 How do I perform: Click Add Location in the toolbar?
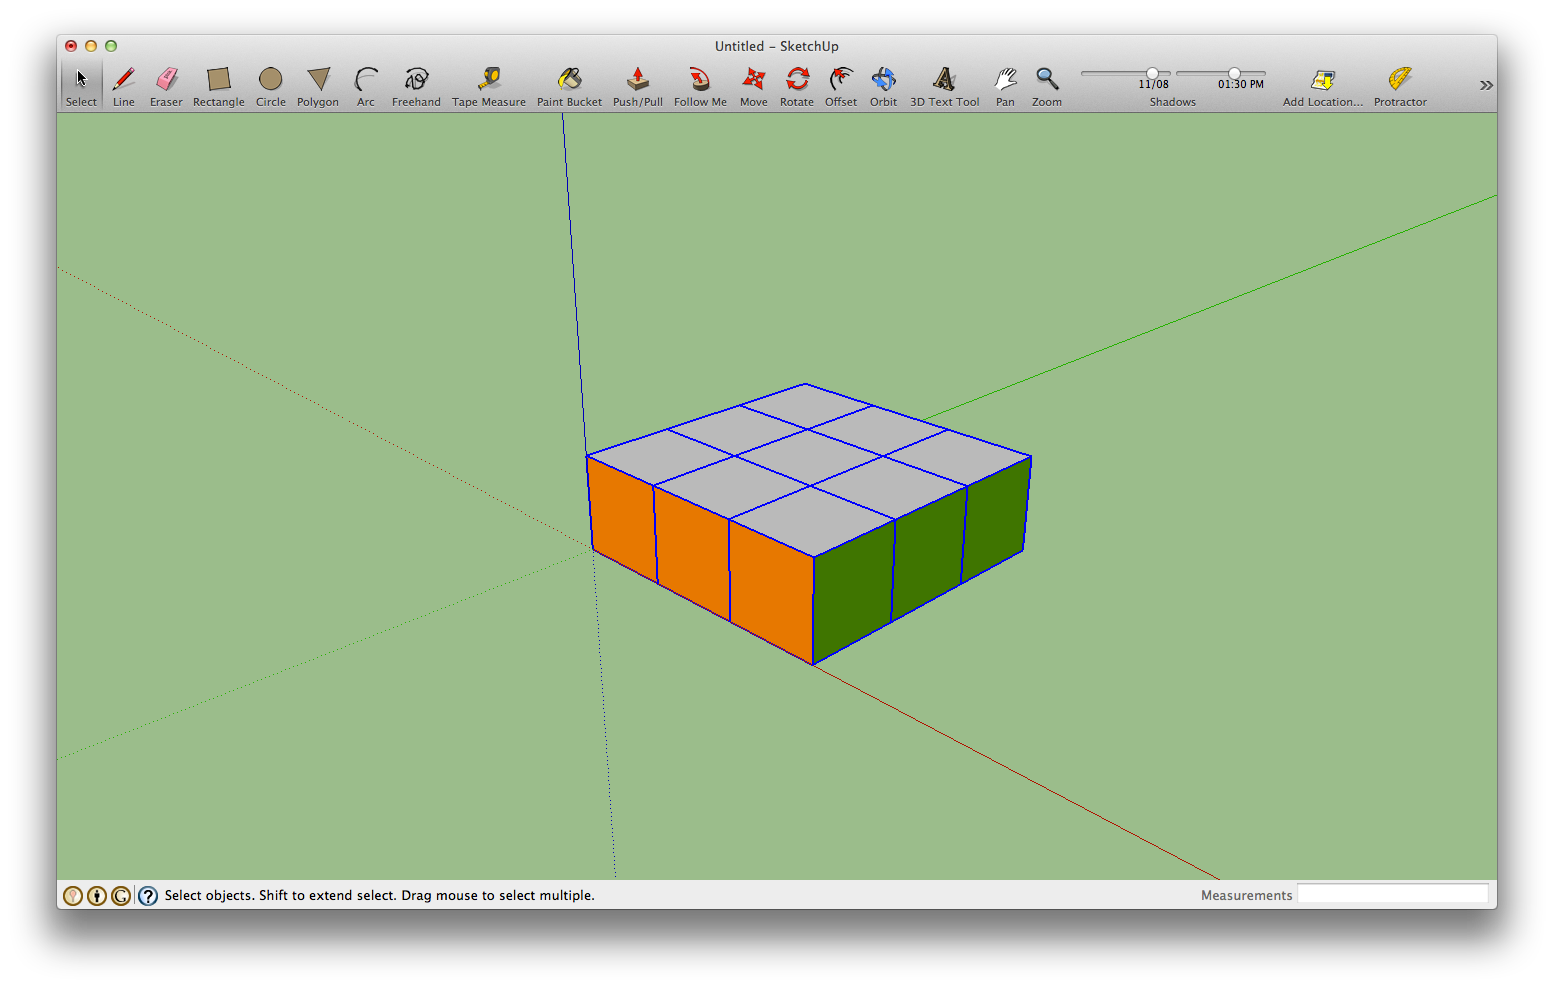coord(1322,80)
